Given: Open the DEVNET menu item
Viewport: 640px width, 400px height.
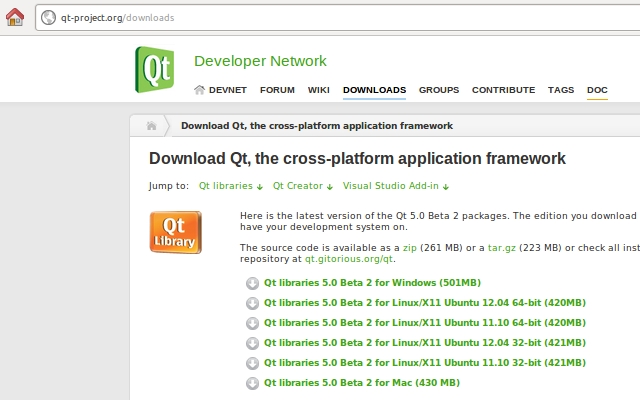Looking at the screenshot, I should point(228,90).
